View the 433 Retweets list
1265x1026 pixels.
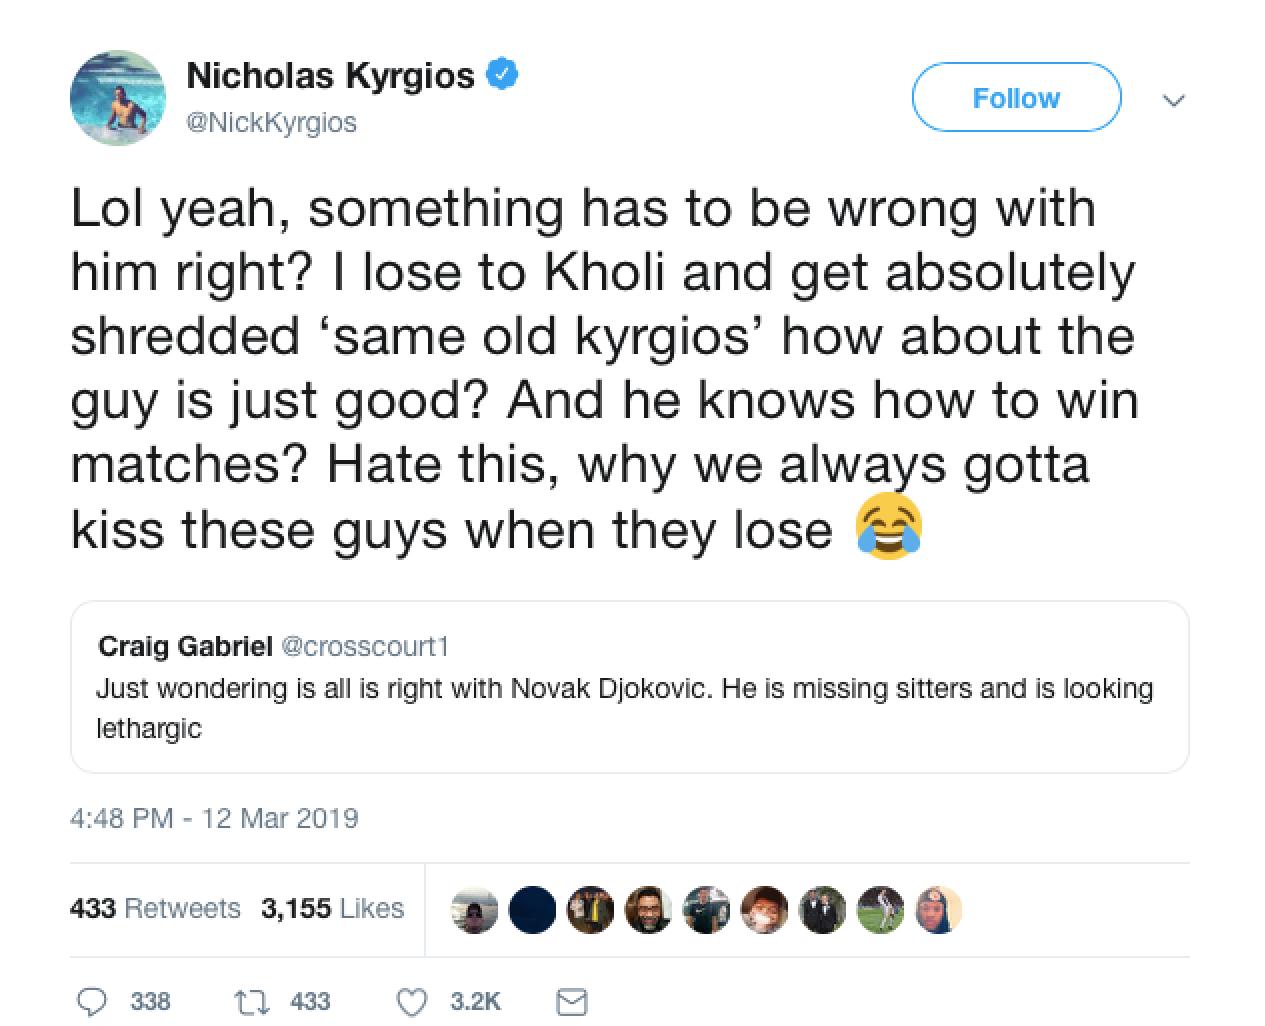point(155,908)
